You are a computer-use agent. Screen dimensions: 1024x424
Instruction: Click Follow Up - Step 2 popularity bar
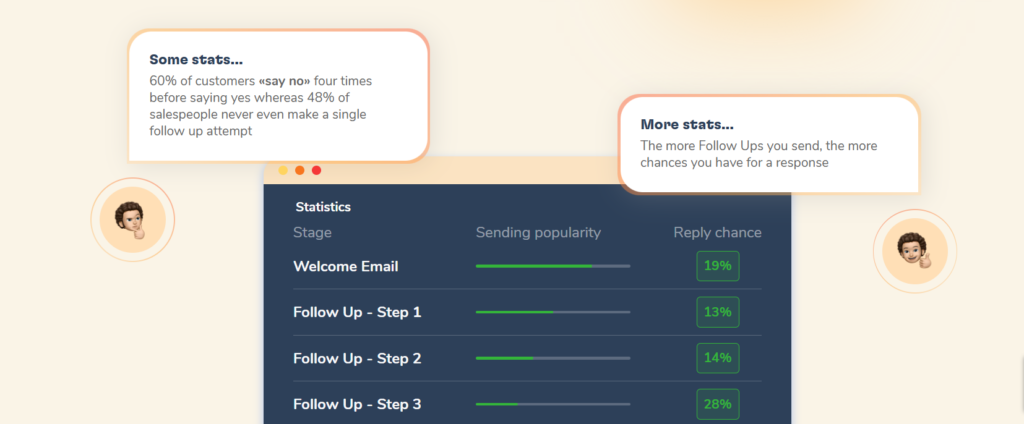(x=553, y=358)
